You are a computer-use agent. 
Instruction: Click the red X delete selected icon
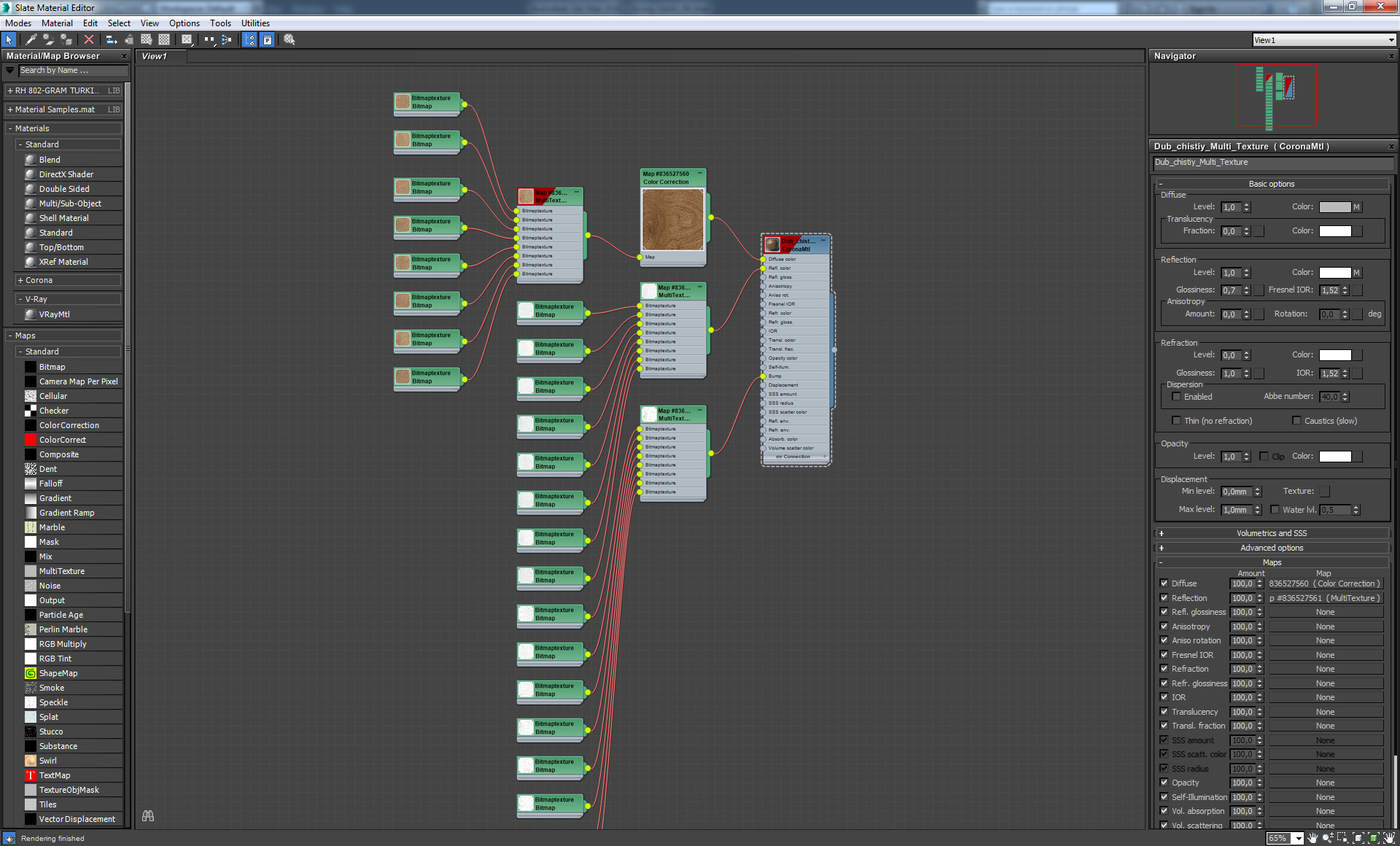click(x=89, y=40)
